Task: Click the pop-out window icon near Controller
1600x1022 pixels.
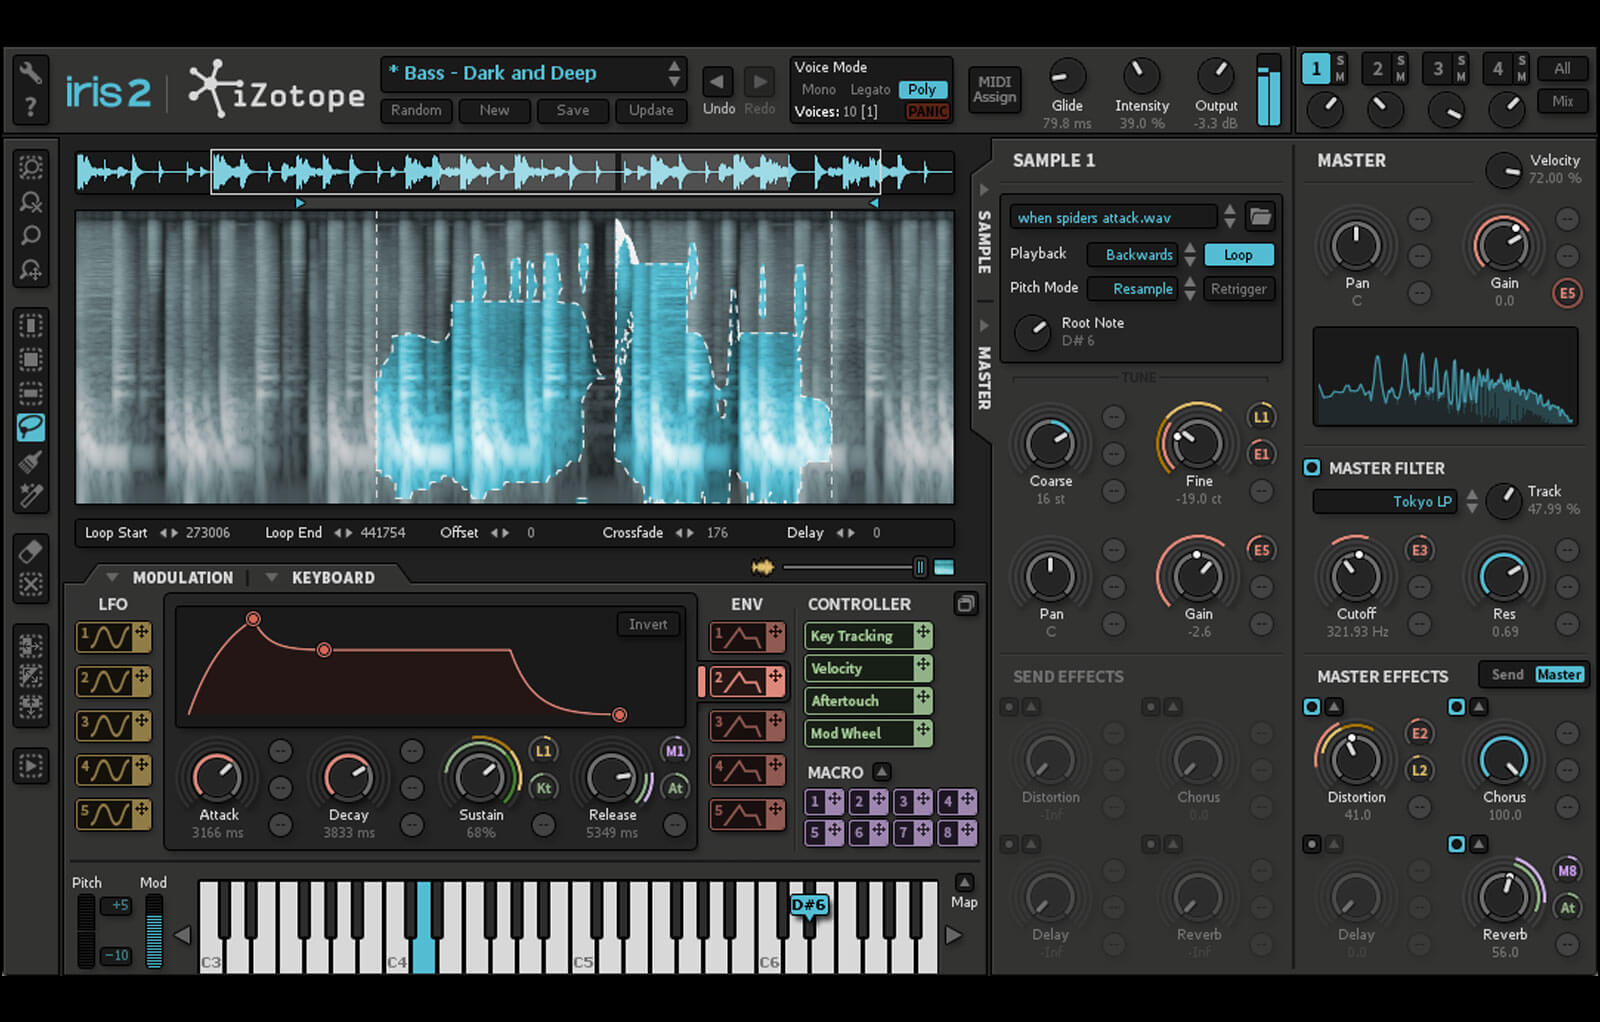Action: (x=965, y=604)
